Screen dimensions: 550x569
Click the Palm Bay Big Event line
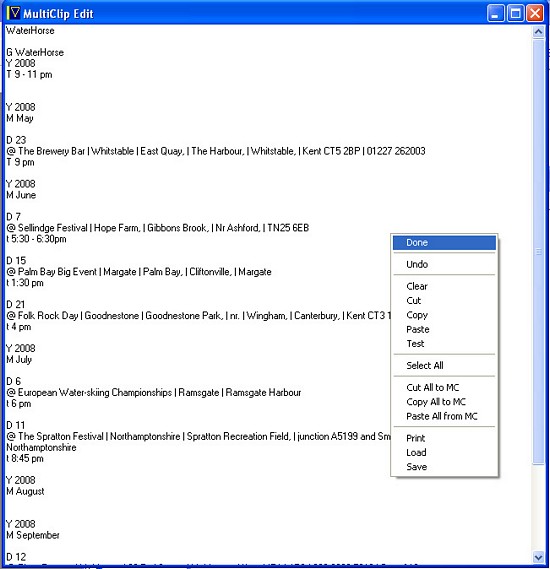[x=139, y=272]
